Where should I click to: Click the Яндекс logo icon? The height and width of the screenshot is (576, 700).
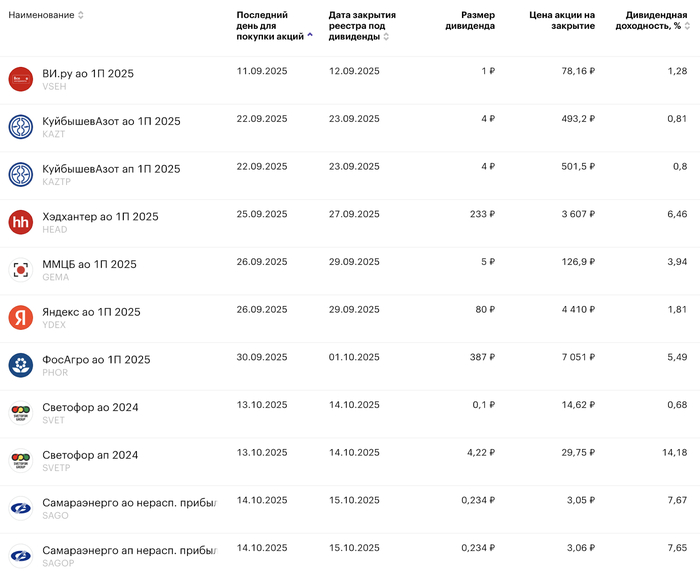[21, 318]
